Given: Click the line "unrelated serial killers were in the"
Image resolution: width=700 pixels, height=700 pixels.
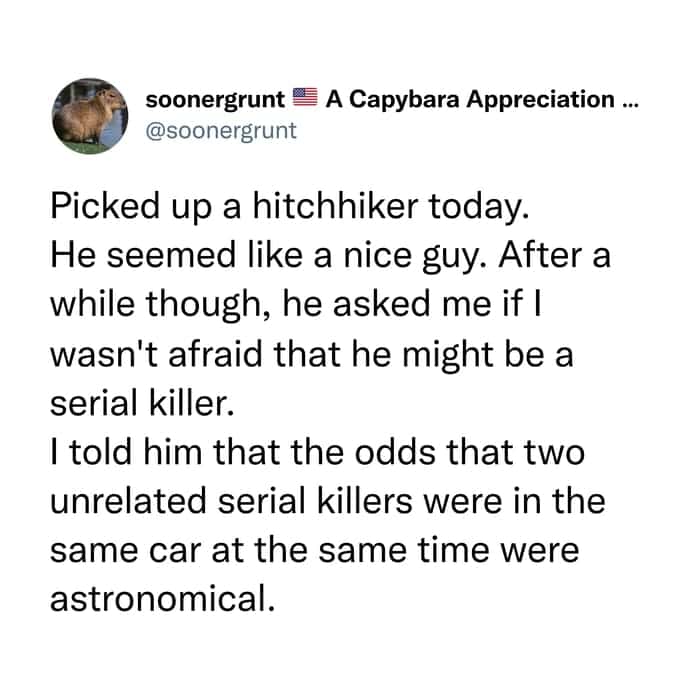Looking at the screenshot, I should coord(328,501).
